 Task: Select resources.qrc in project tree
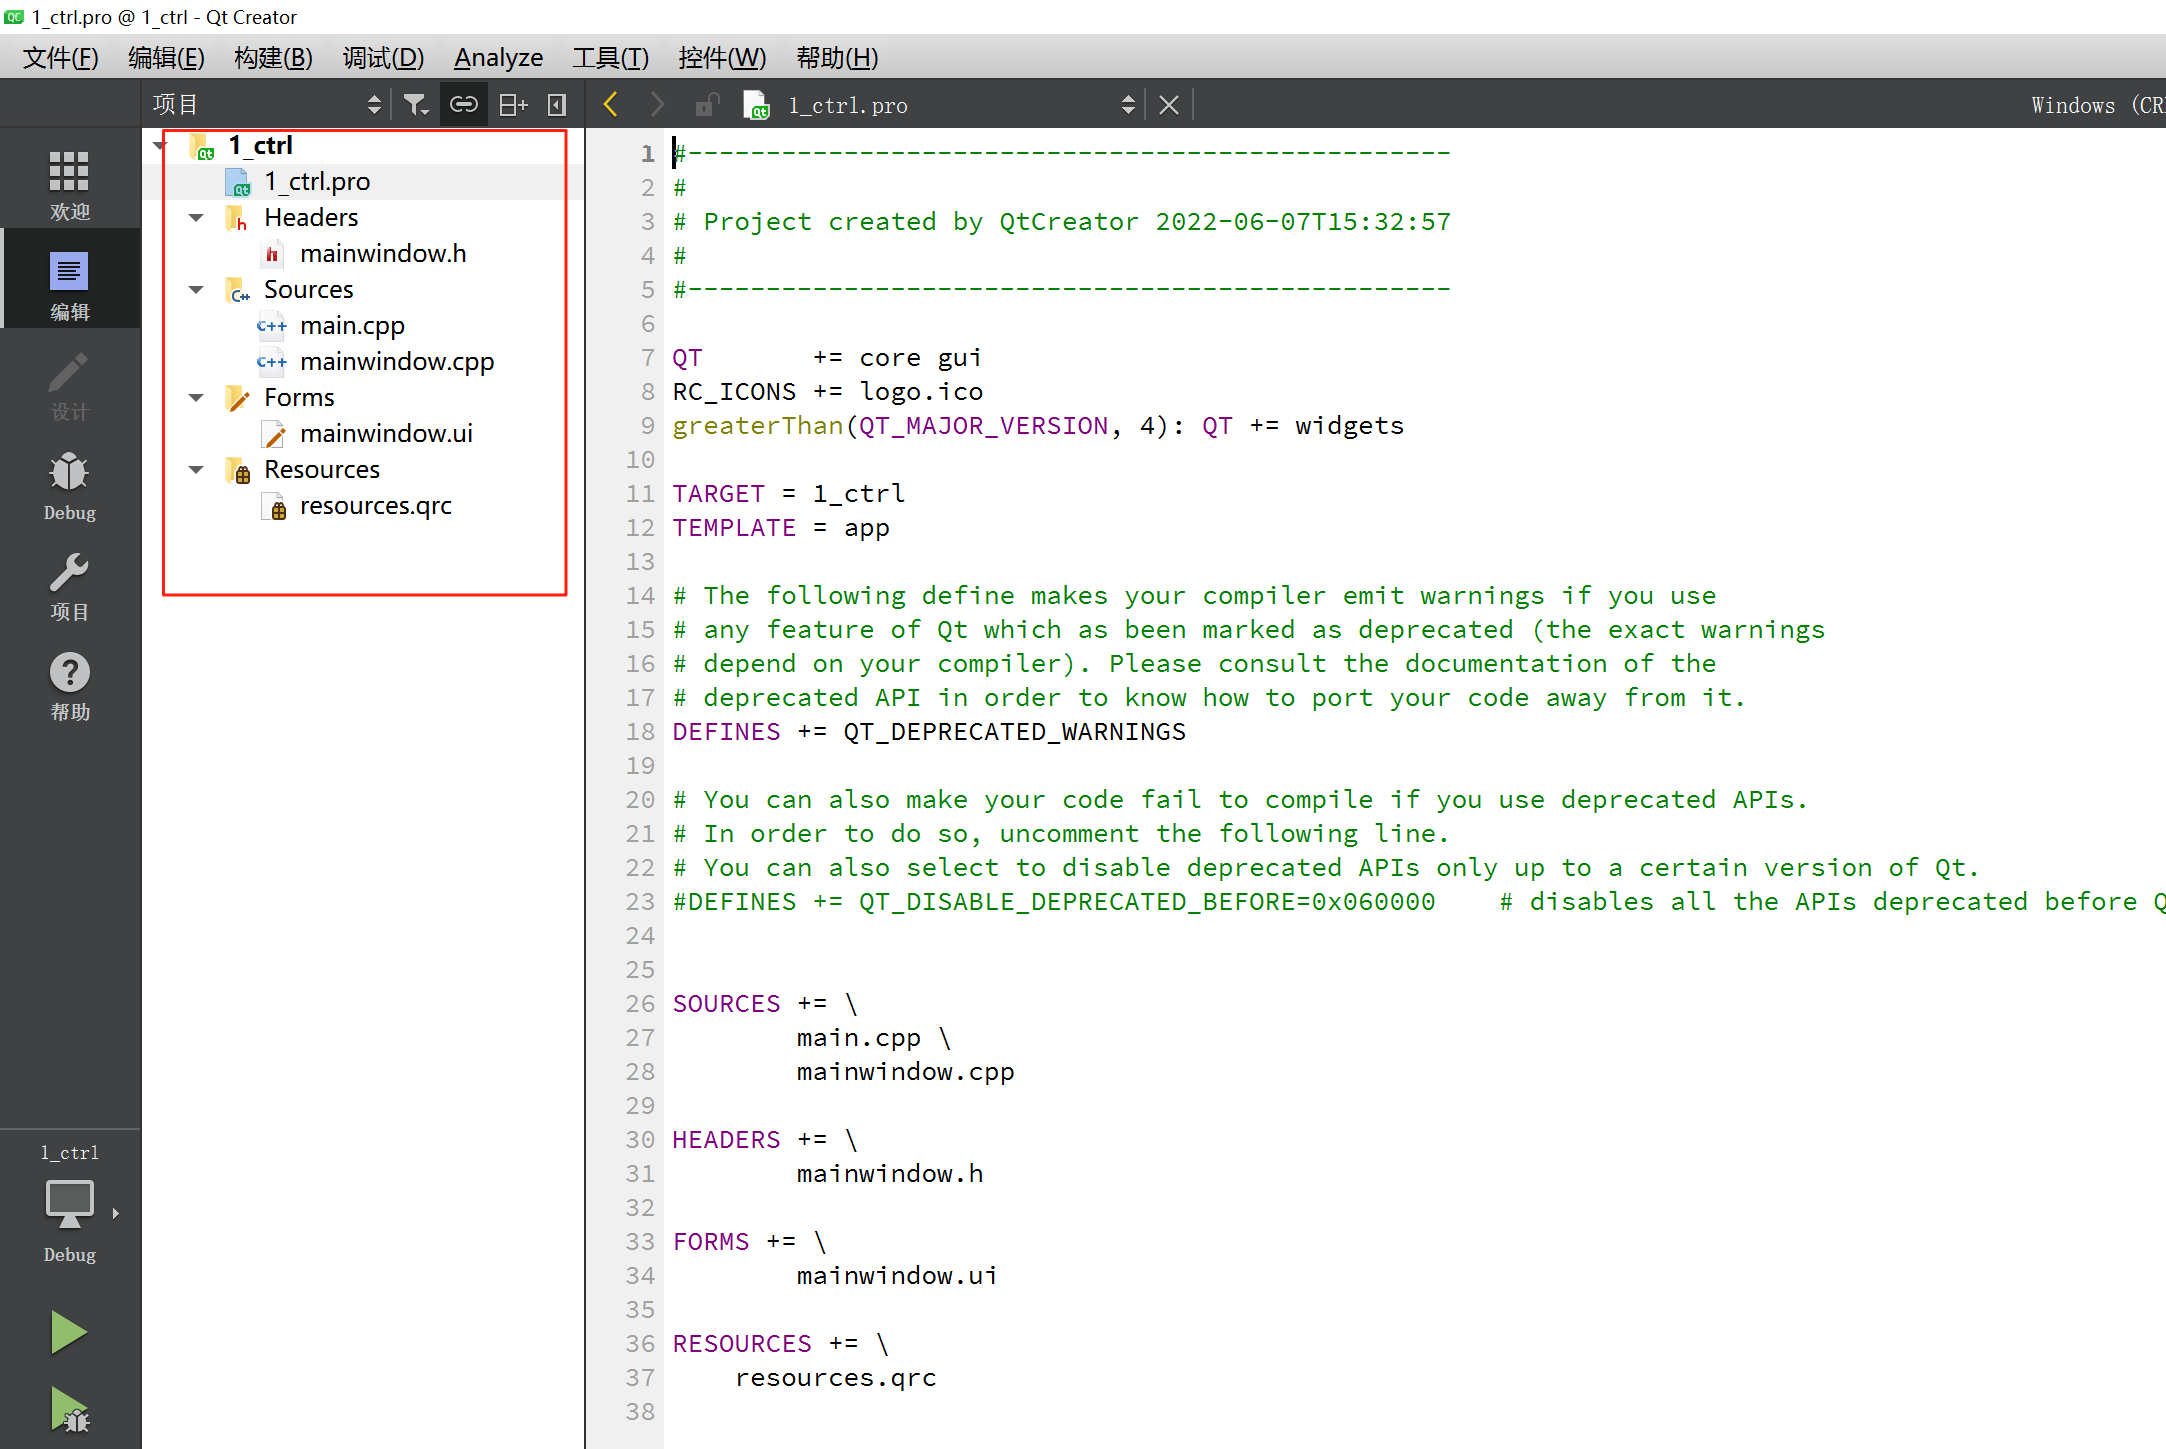point(375,506)
